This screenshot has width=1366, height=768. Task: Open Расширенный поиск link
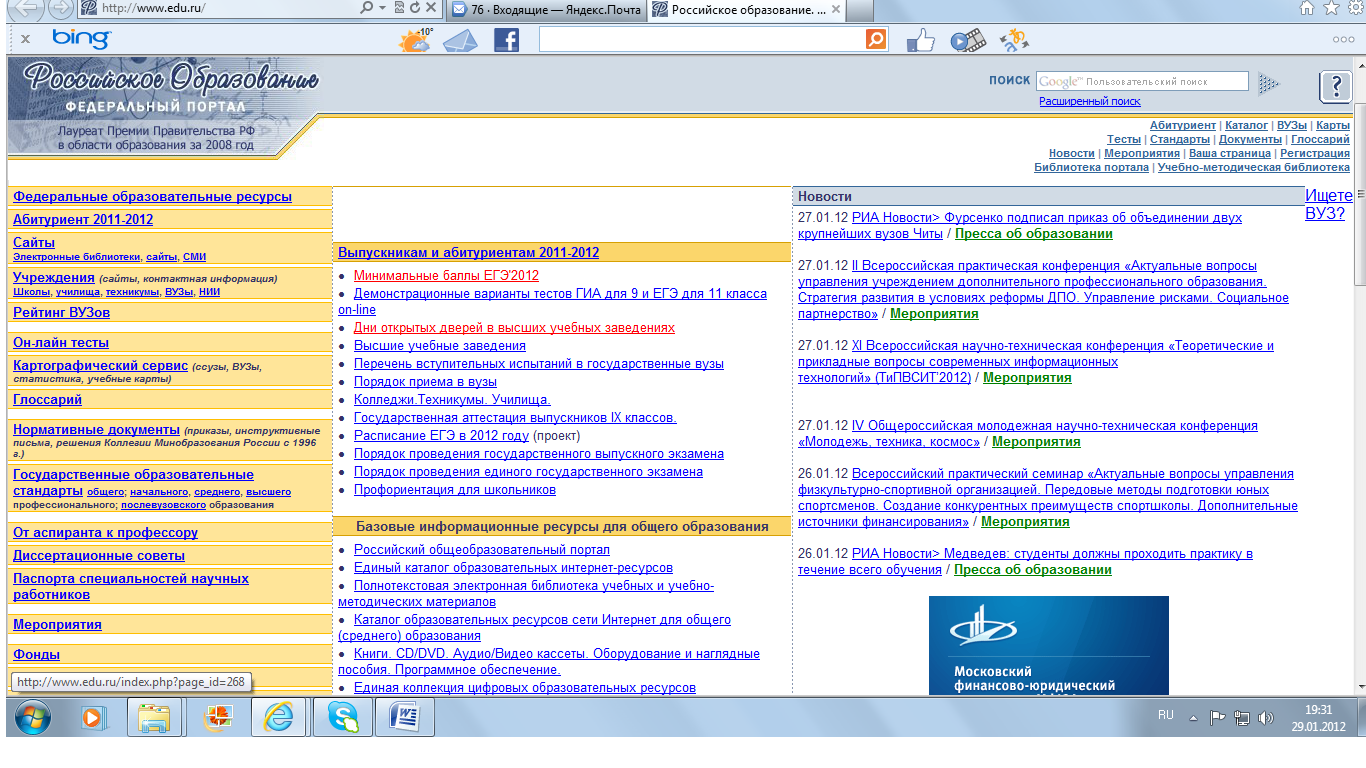point(1089,101)
